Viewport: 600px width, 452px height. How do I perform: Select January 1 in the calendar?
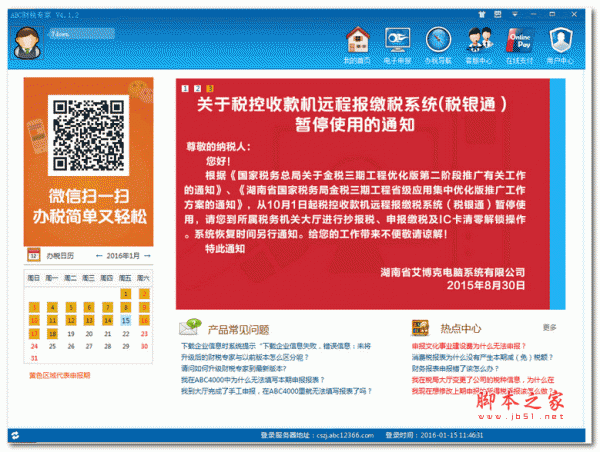[x=126, y=294]
